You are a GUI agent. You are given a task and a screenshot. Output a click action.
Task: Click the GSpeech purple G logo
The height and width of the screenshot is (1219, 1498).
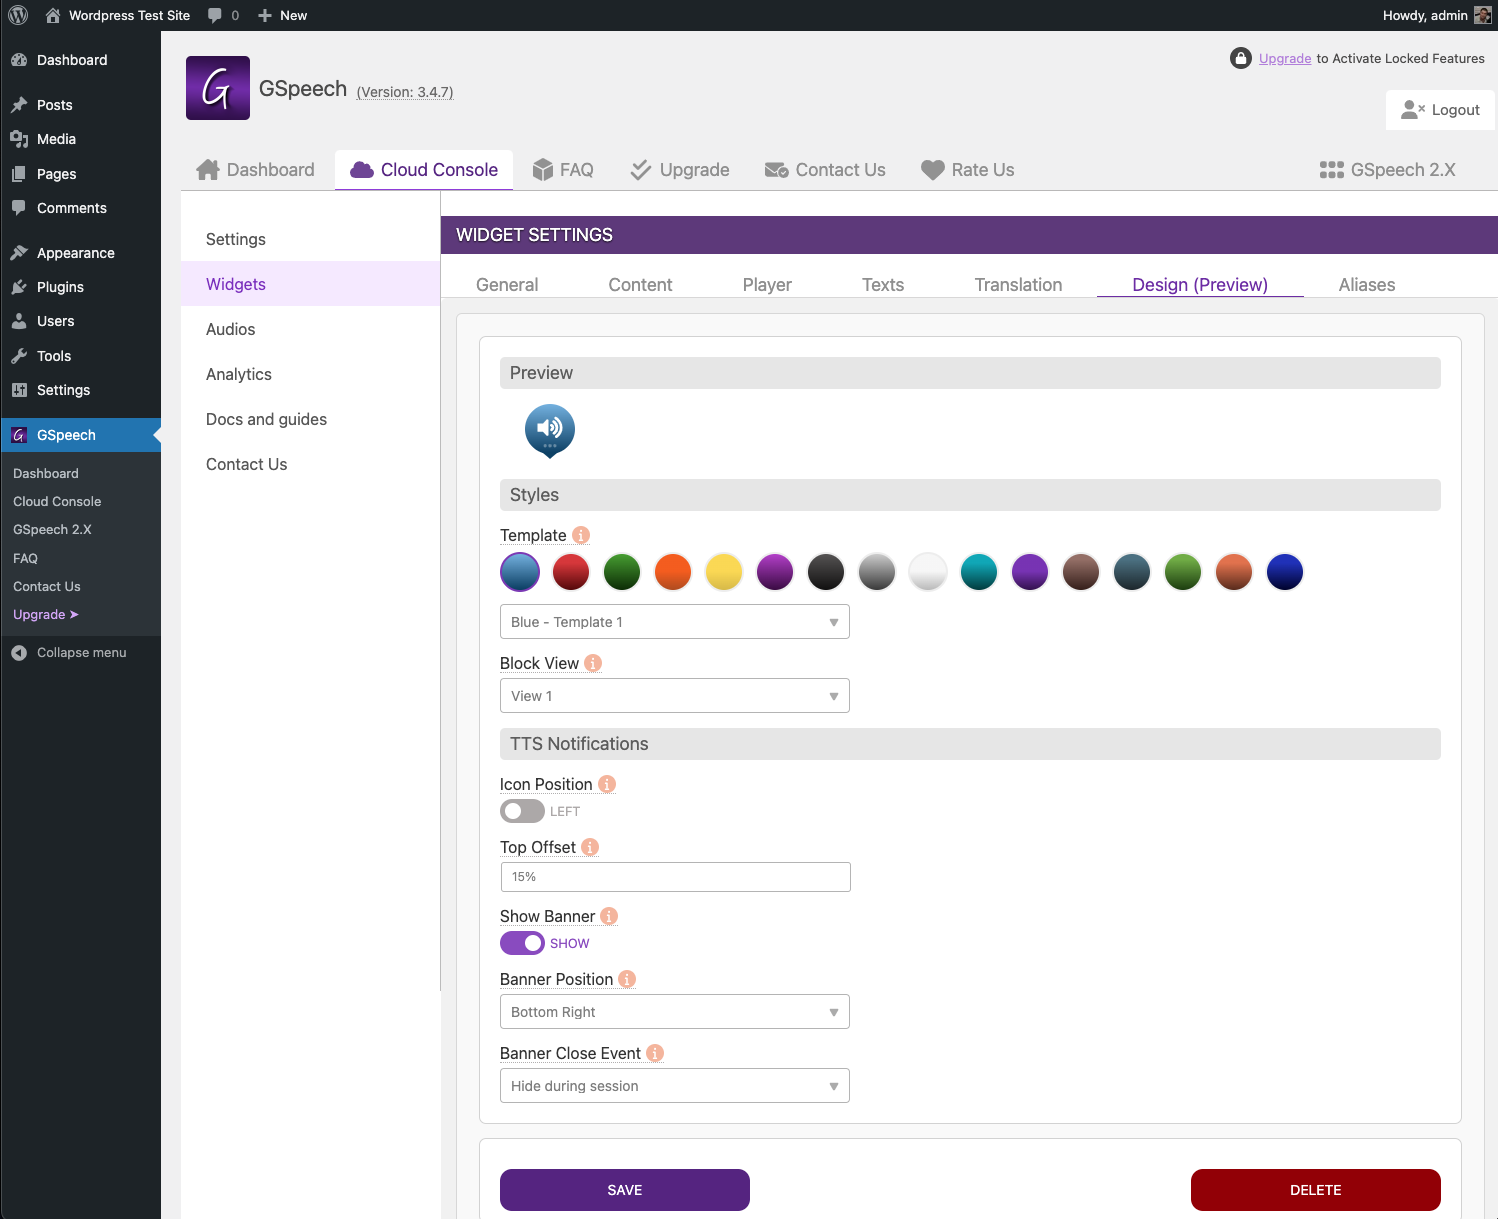coord(218,88)
